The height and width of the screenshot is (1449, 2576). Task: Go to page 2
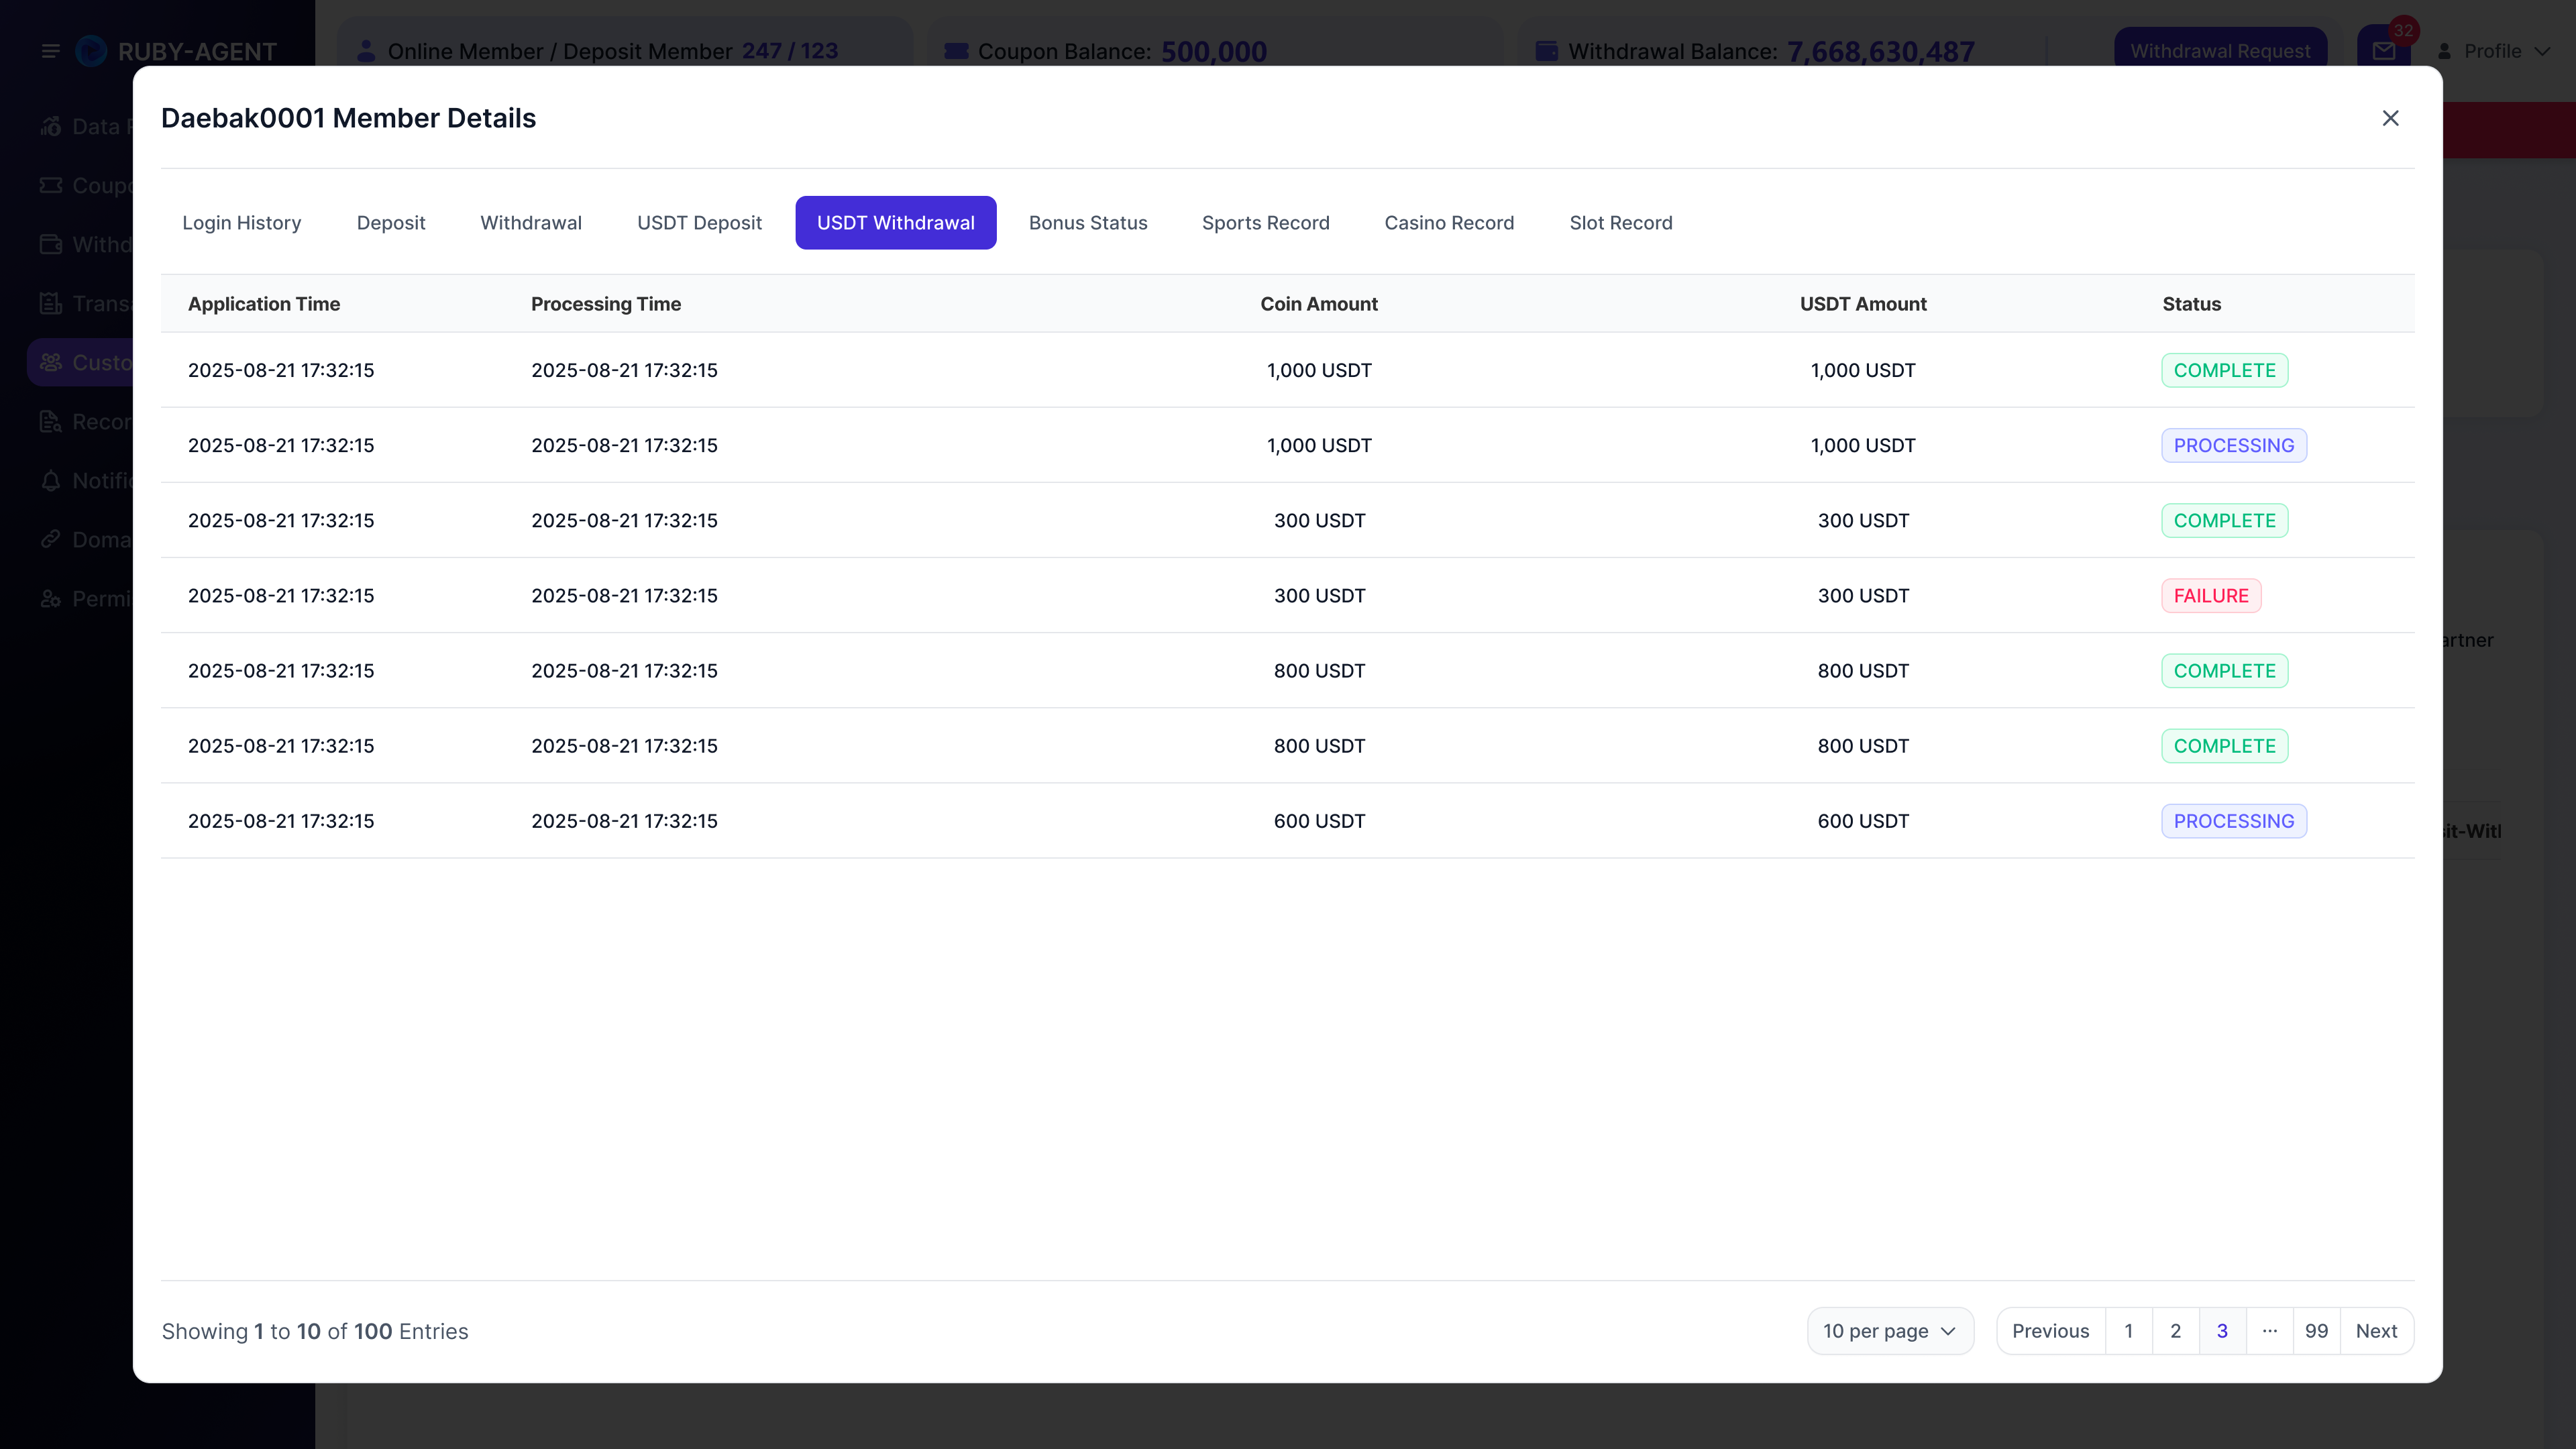click(2175, 1331)
